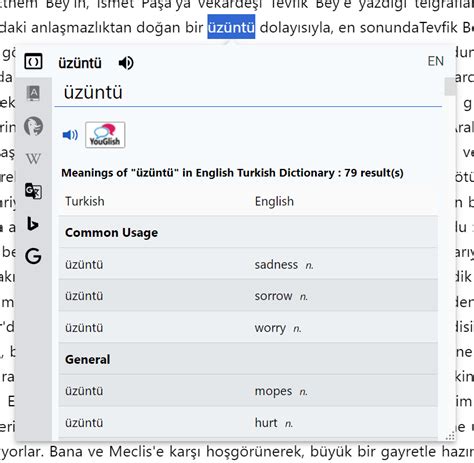The height and width of the screenshot is (463, 474).
Task: Click Turkish üzüntü in sadness row
Action: [x=84, y=265]
